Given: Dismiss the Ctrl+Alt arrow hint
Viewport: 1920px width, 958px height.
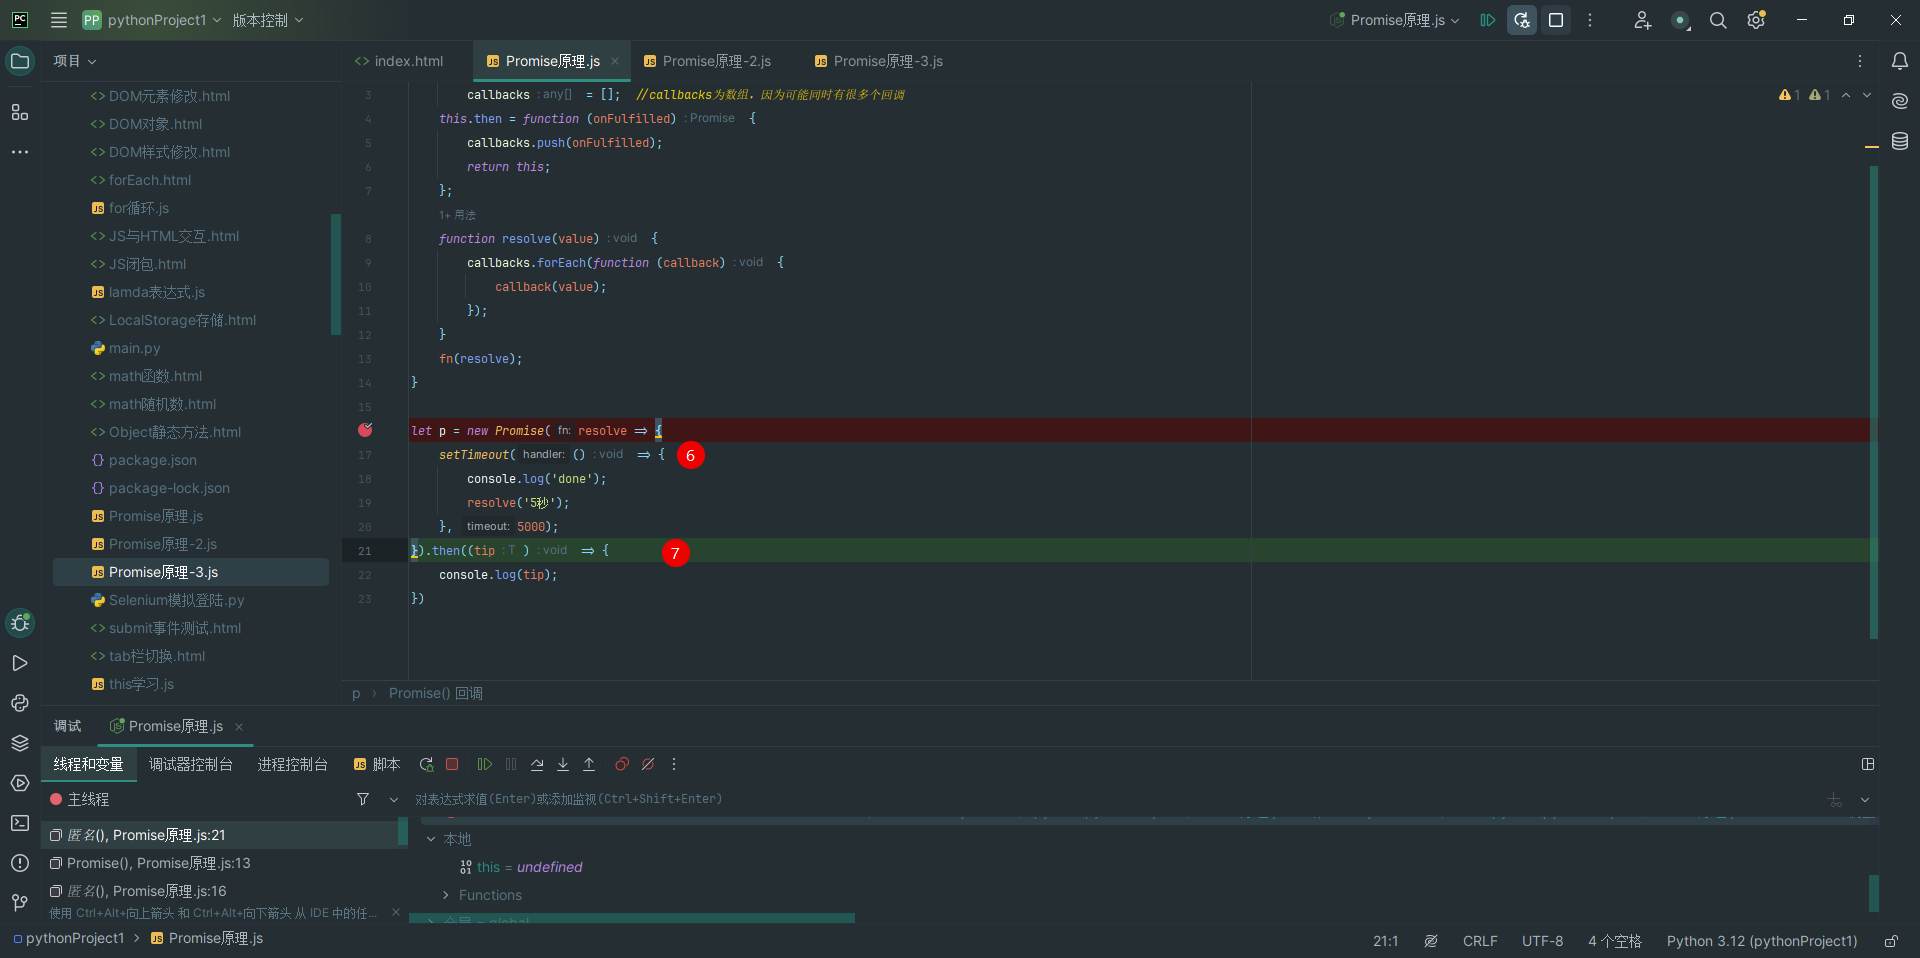Looking at the screenshot, I should click(396, 912).
